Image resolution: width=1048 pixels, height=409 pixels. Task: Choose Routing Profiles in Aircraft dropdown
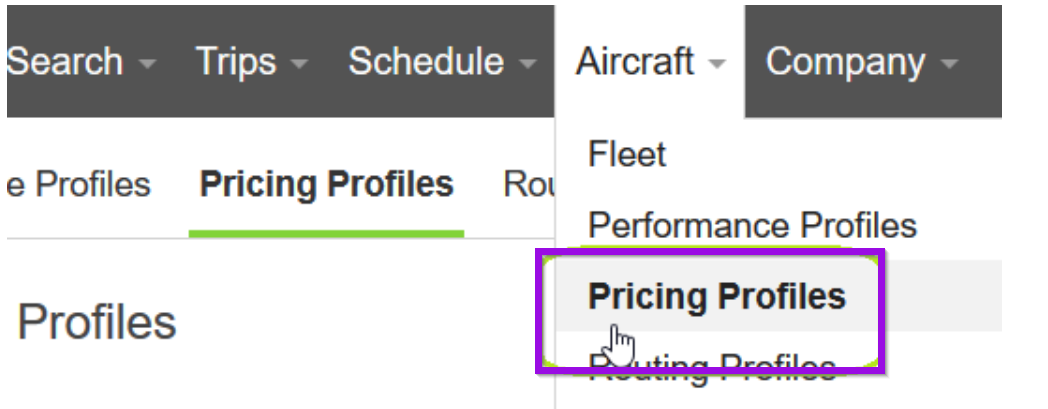(x=712, y=366)
